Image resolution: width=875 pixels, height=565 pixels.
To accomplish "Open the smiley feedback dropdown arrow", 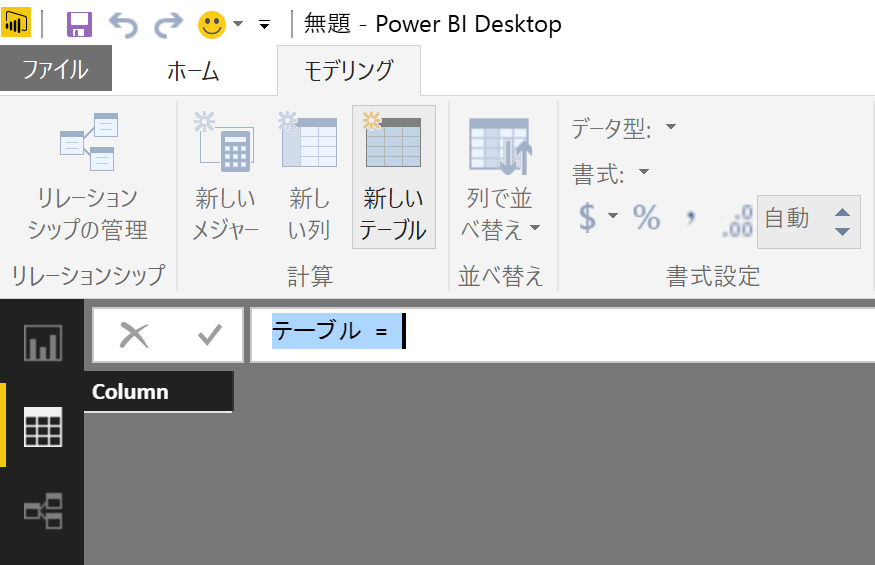I will [x=238, y=24].
